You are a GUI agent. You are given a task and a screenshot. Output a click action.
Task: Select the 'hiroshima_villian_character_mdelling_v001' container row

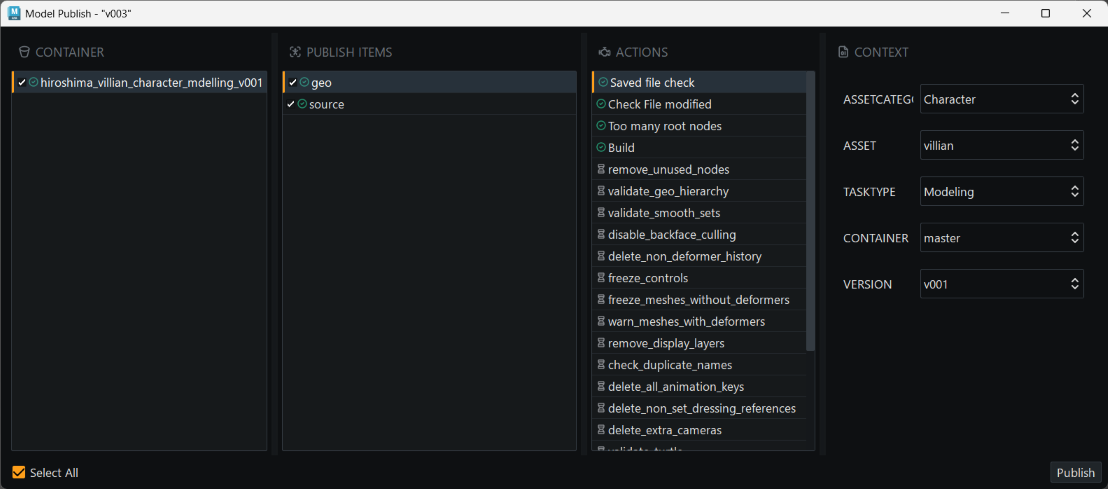pyautogui.click(x=139, y=83)
